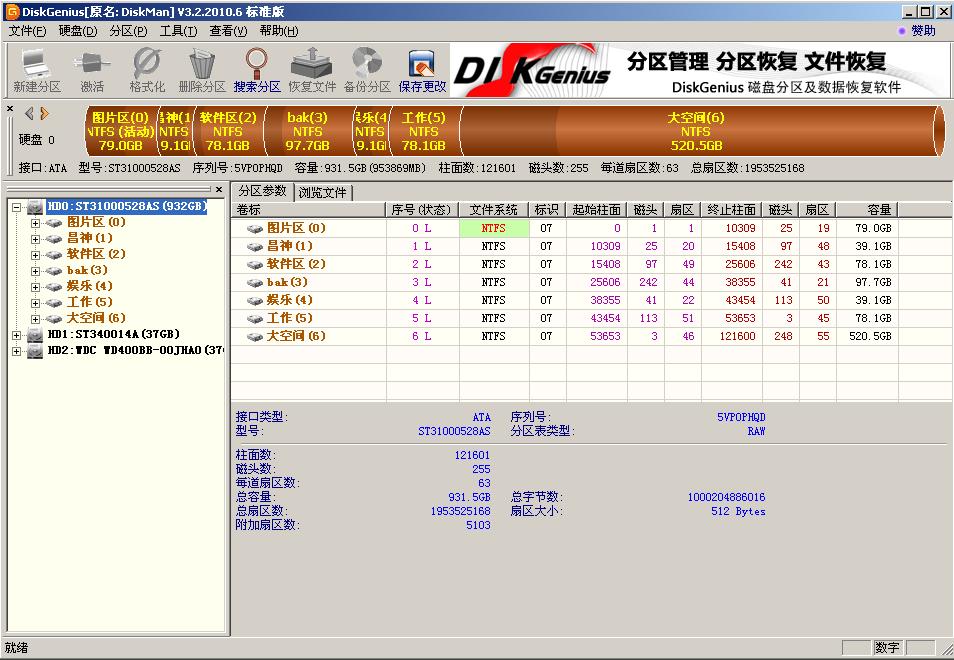Open the 搜索分区 (Search Partition) tool
Screen dimensions: 954x660
coord(257,71)
